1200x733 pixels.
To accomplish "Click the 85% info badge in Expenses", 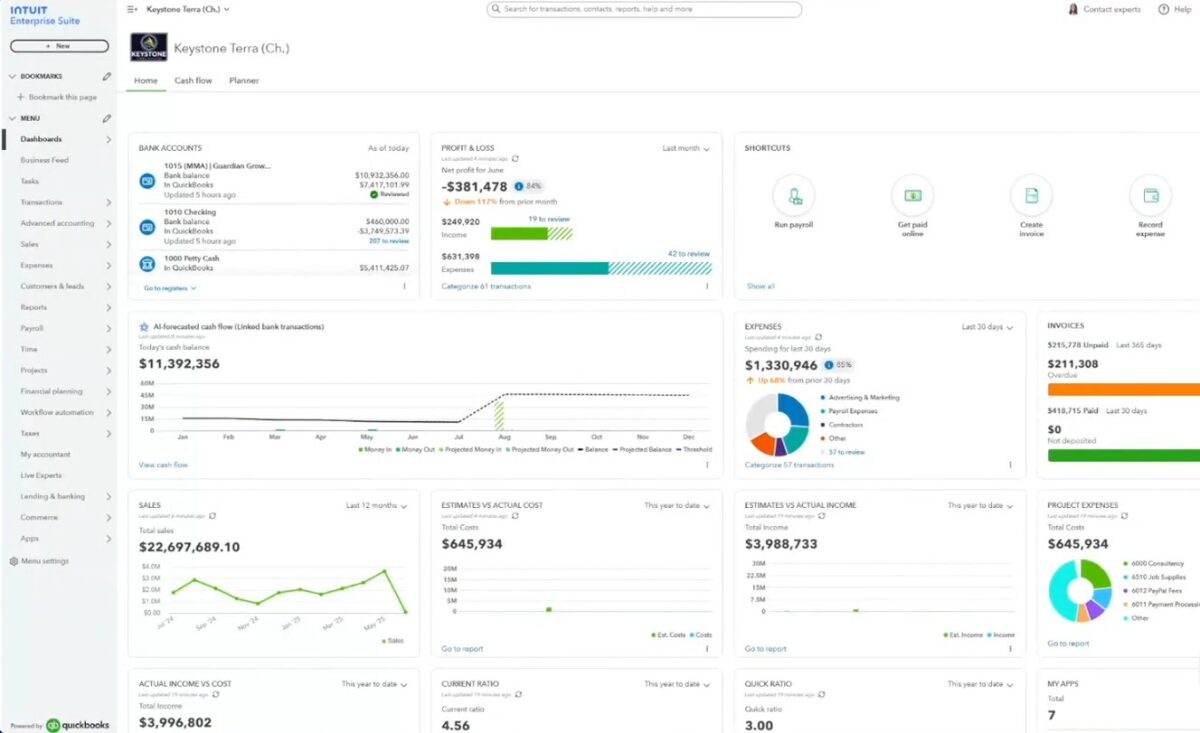I will (839, 365).
